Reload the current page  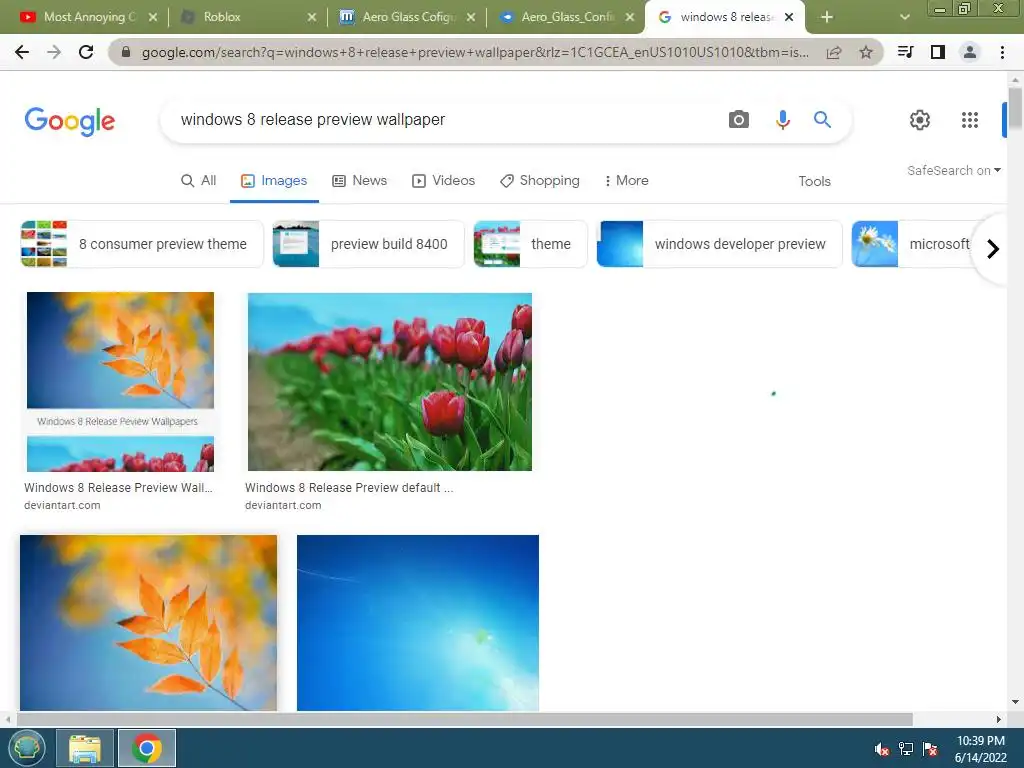point(86,52)
